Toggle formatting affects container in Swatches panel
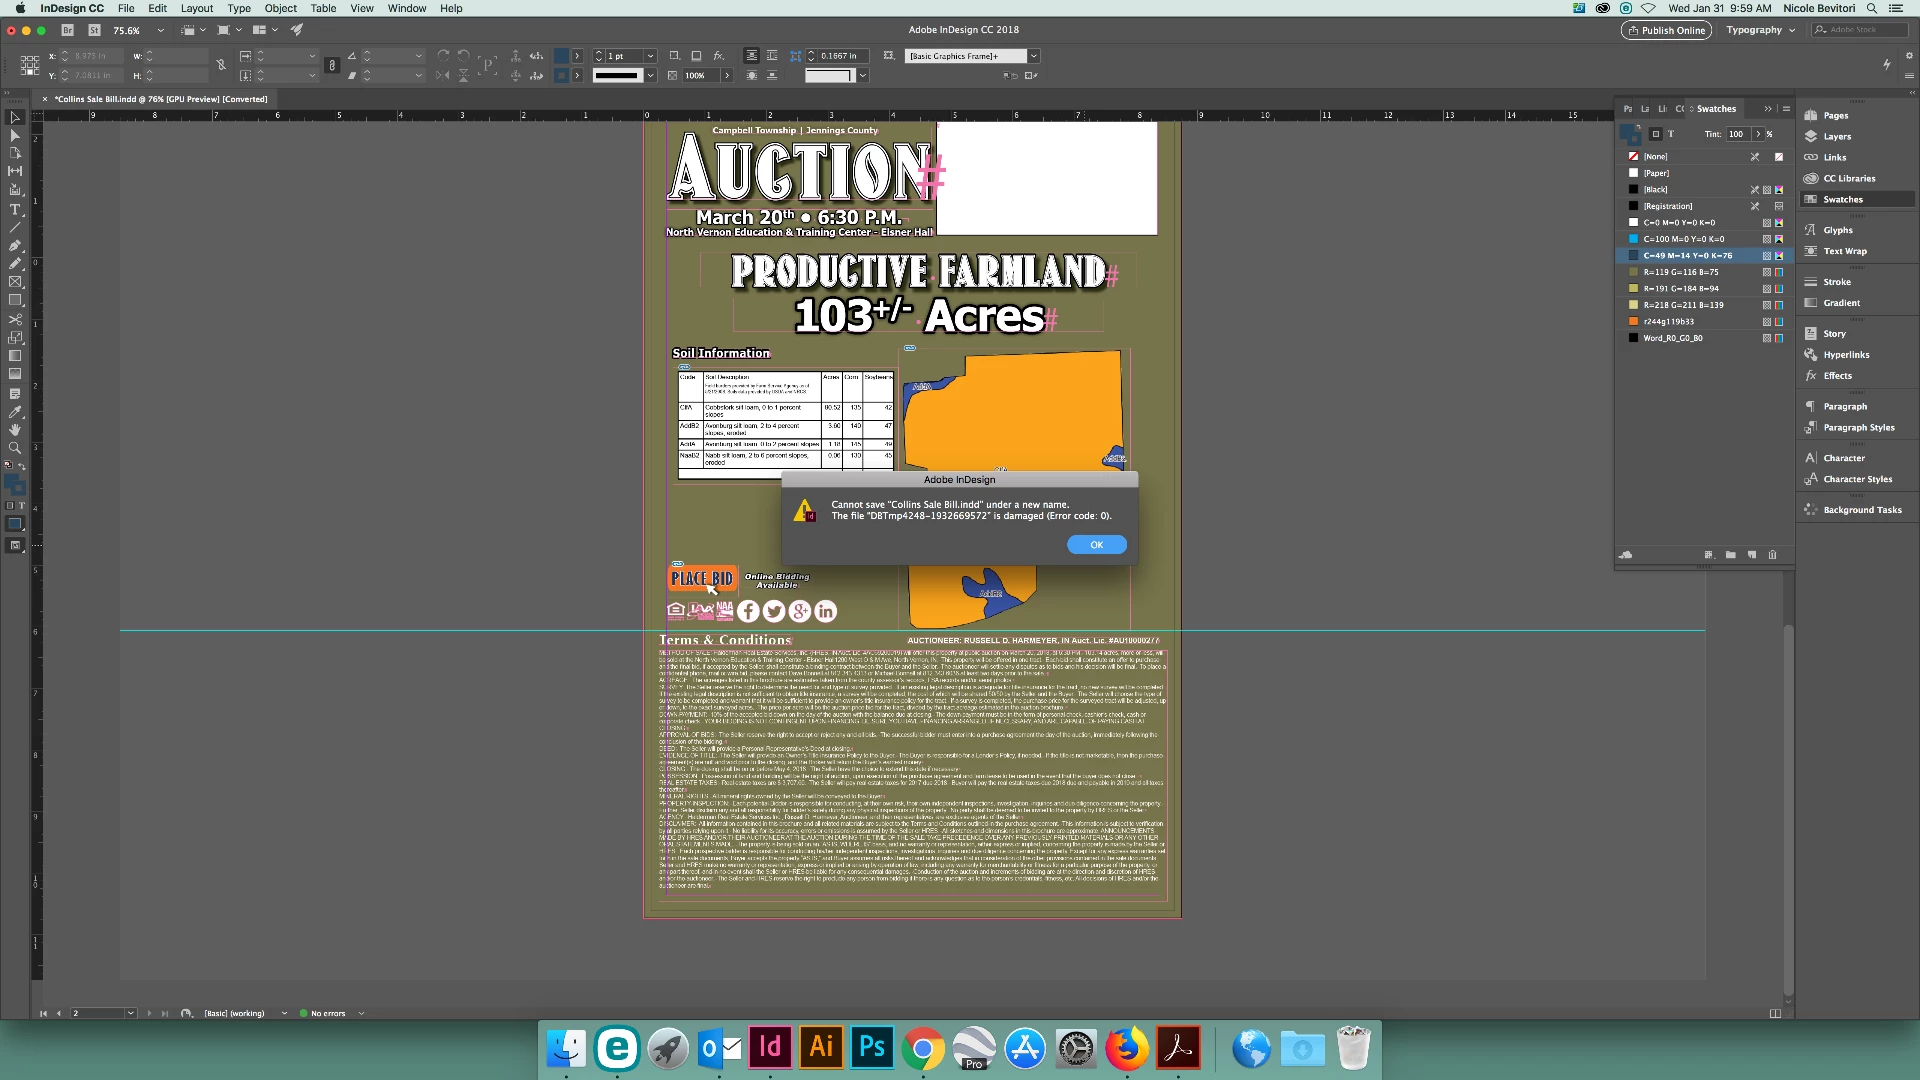Image resolution: width=1920 pixels, height=1080 pixels. click(x=1655, y=134)
